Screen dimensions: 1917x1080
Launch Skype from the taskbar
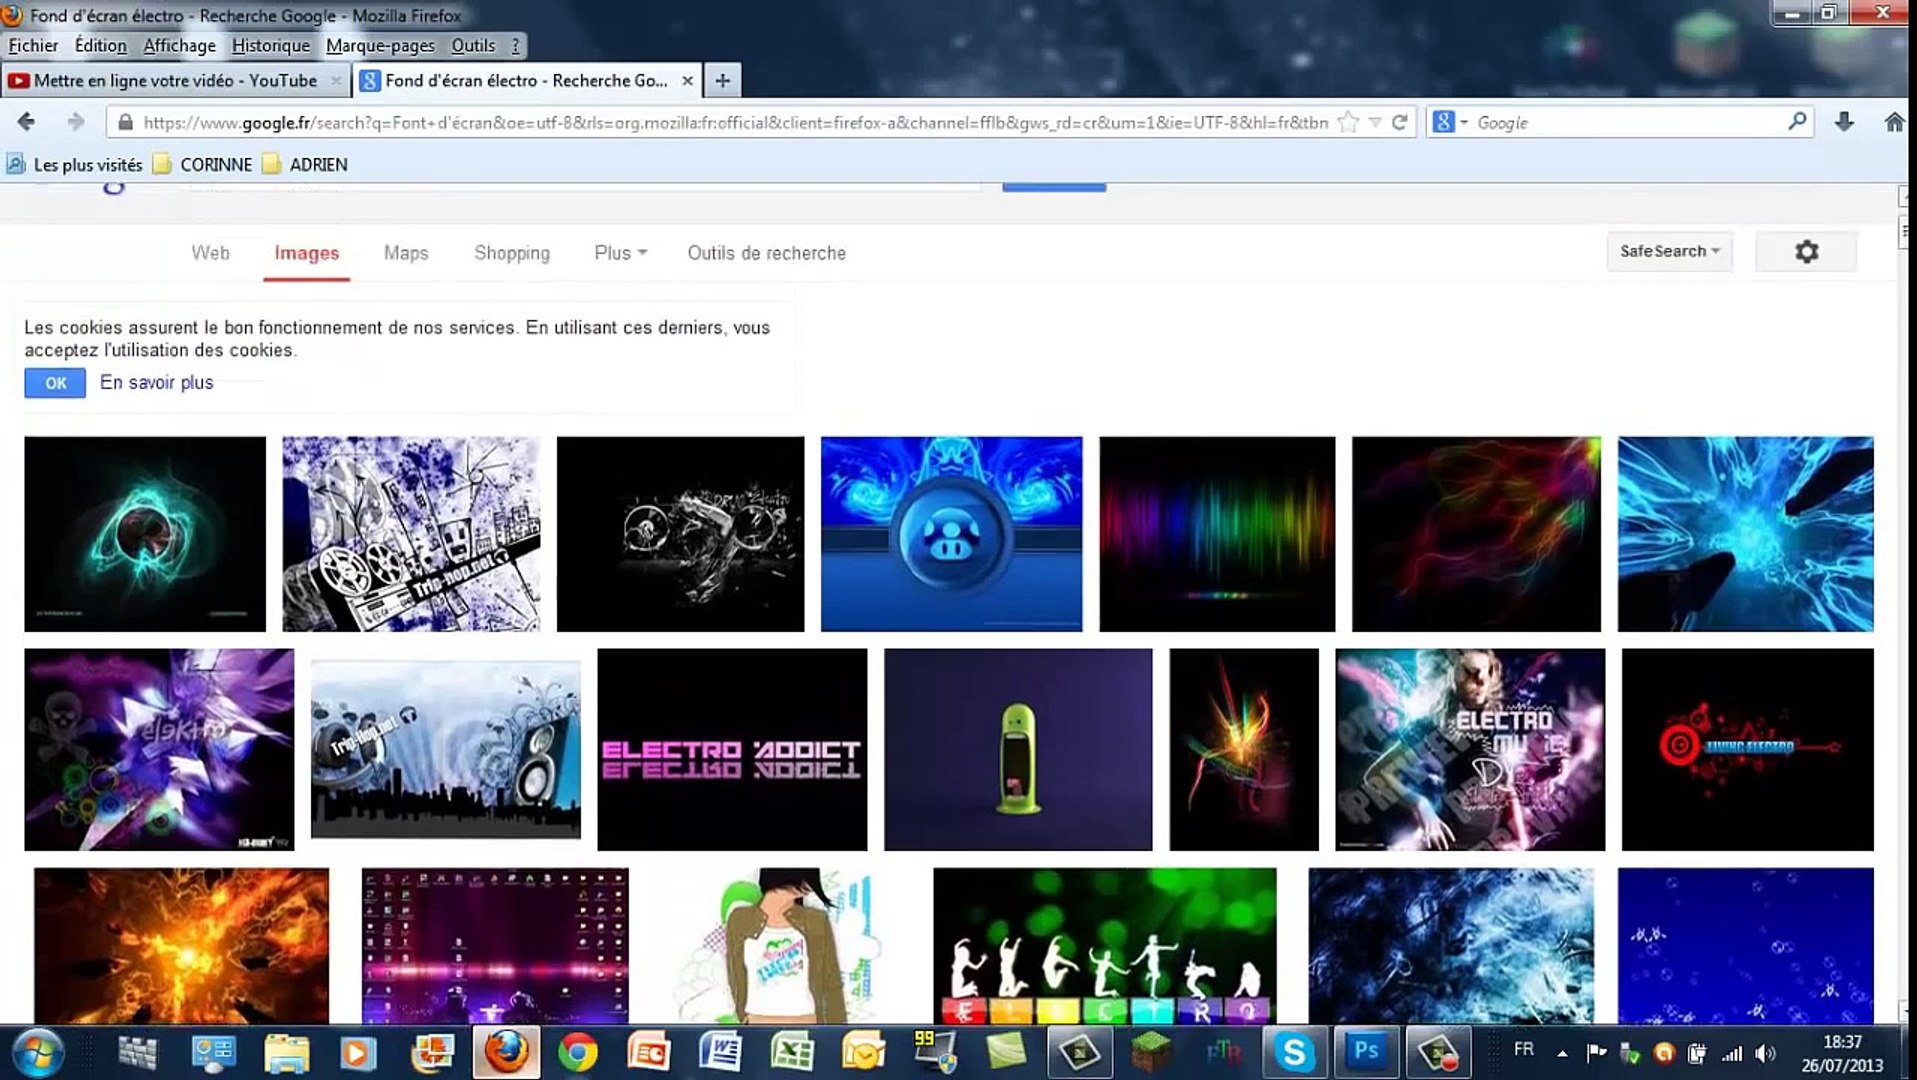1293,1052
